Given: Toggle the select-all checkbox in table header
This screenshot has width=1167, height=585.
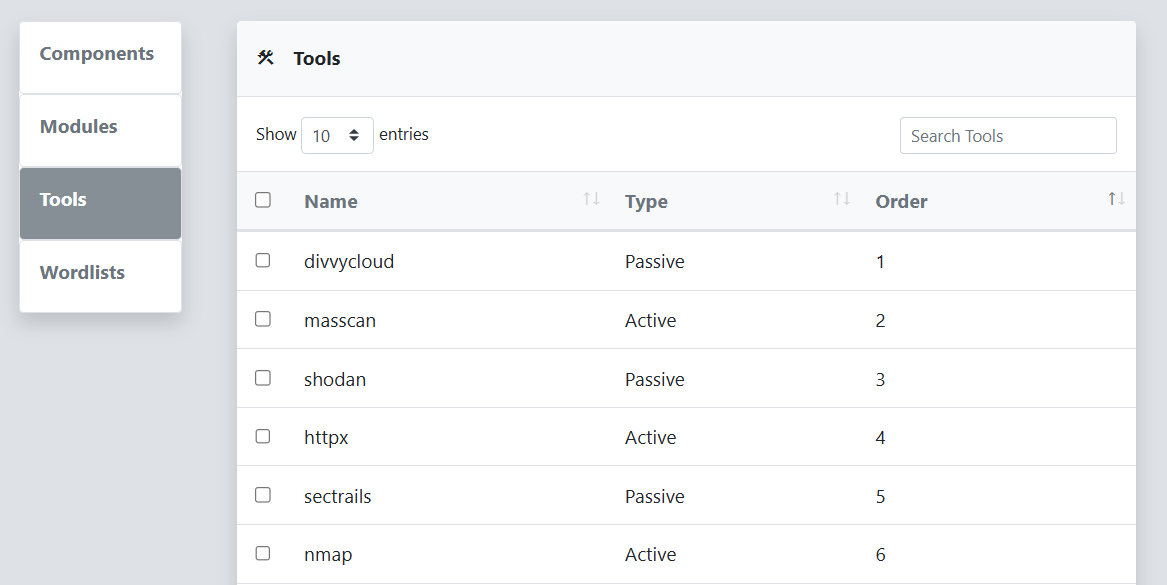Looking at the screenshot, I should [x=263, y=199].
